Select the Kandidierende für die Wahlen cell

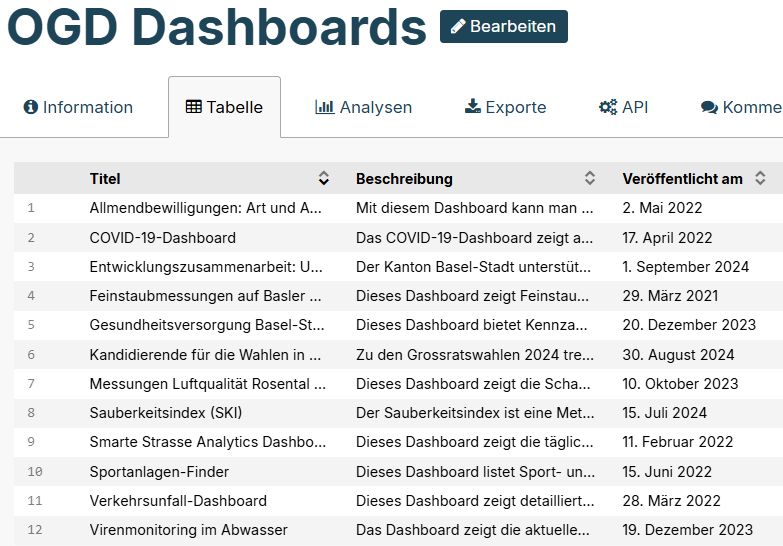pyautogui.click(x=206, y=355)
